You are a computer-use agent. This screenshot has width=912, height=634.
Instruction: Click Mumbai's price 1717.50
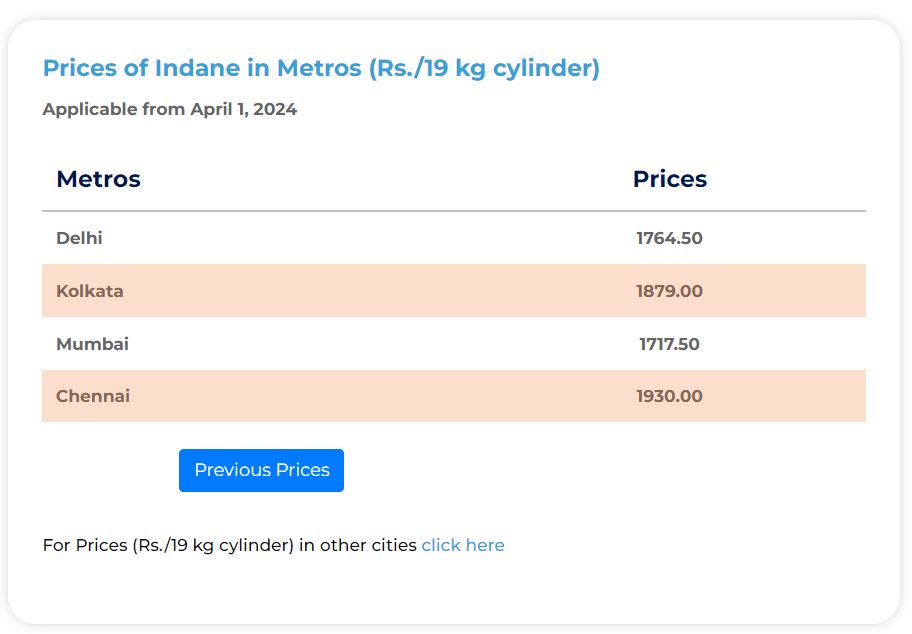click(669, 344)
